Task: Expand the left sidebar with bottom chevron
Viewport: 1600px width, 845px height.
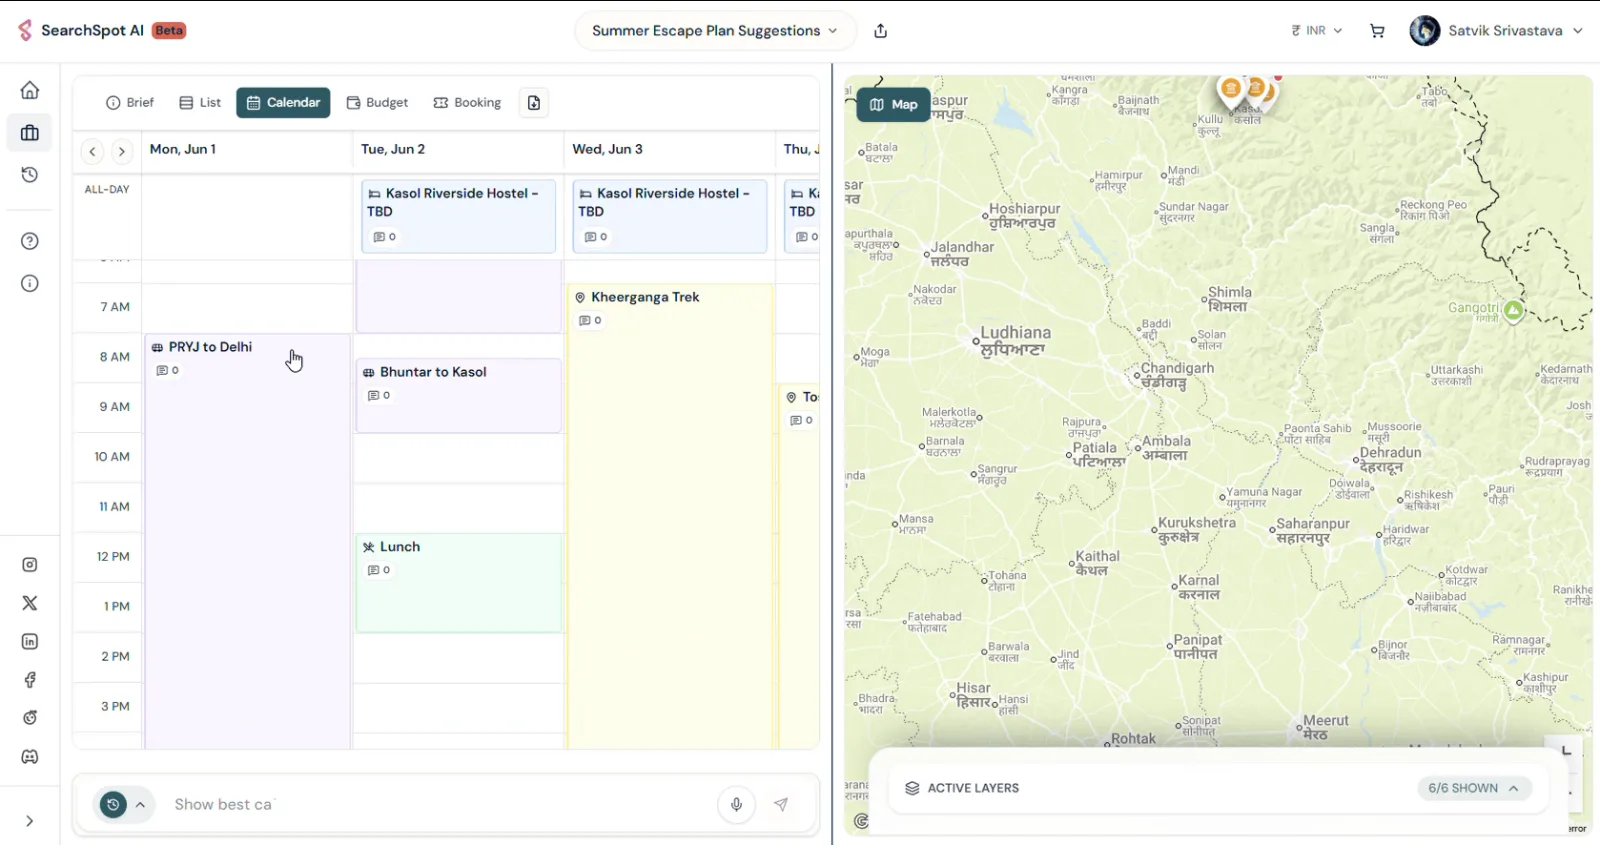Action: point(30,821)
